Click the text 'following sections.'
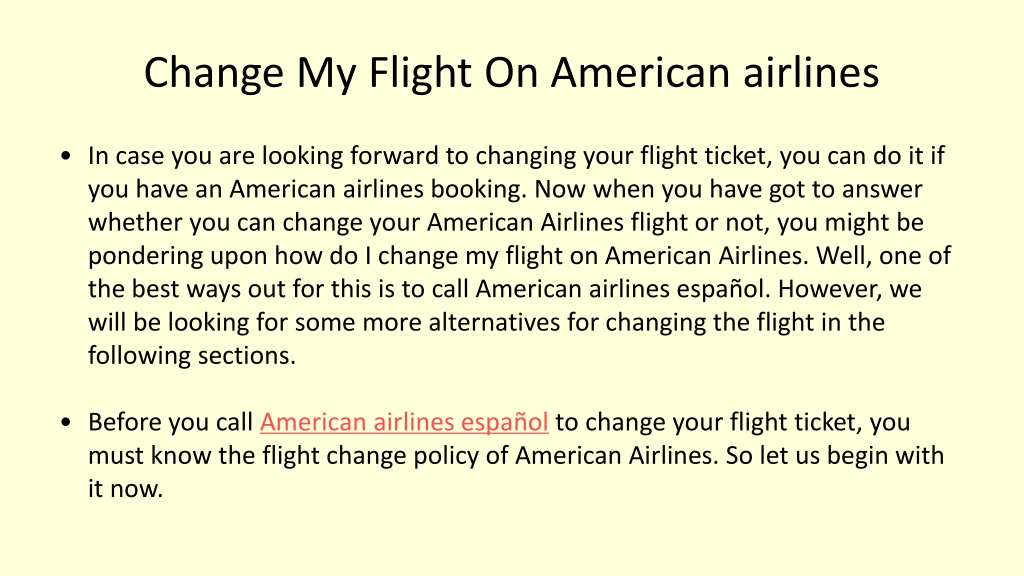The width and height of the screenshot is (1024, 576). [192, 356]
